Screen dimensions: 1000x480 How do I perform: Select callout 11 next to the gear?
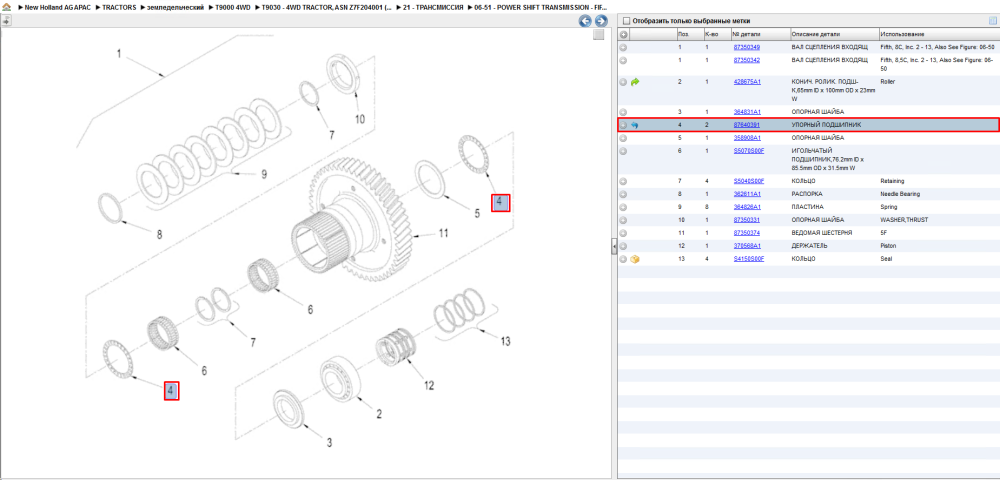coord(443,233)
